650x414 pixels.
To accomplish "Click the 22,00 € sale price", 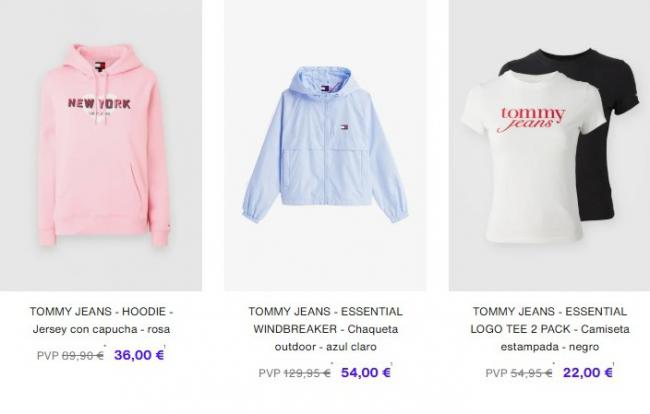I will point(587,372).
